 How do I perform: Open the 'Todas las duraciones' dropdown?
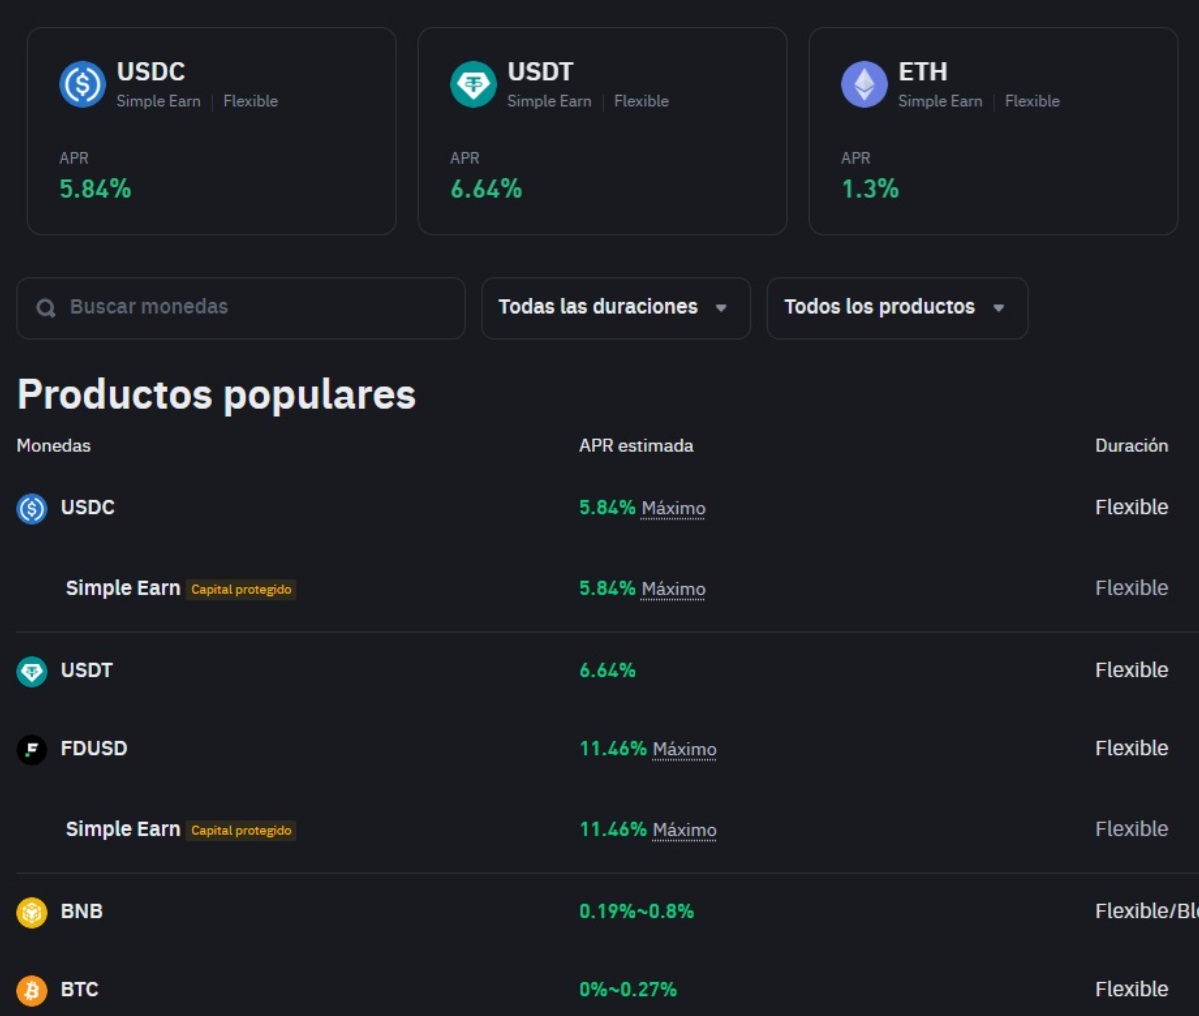(x=615, y=308)
